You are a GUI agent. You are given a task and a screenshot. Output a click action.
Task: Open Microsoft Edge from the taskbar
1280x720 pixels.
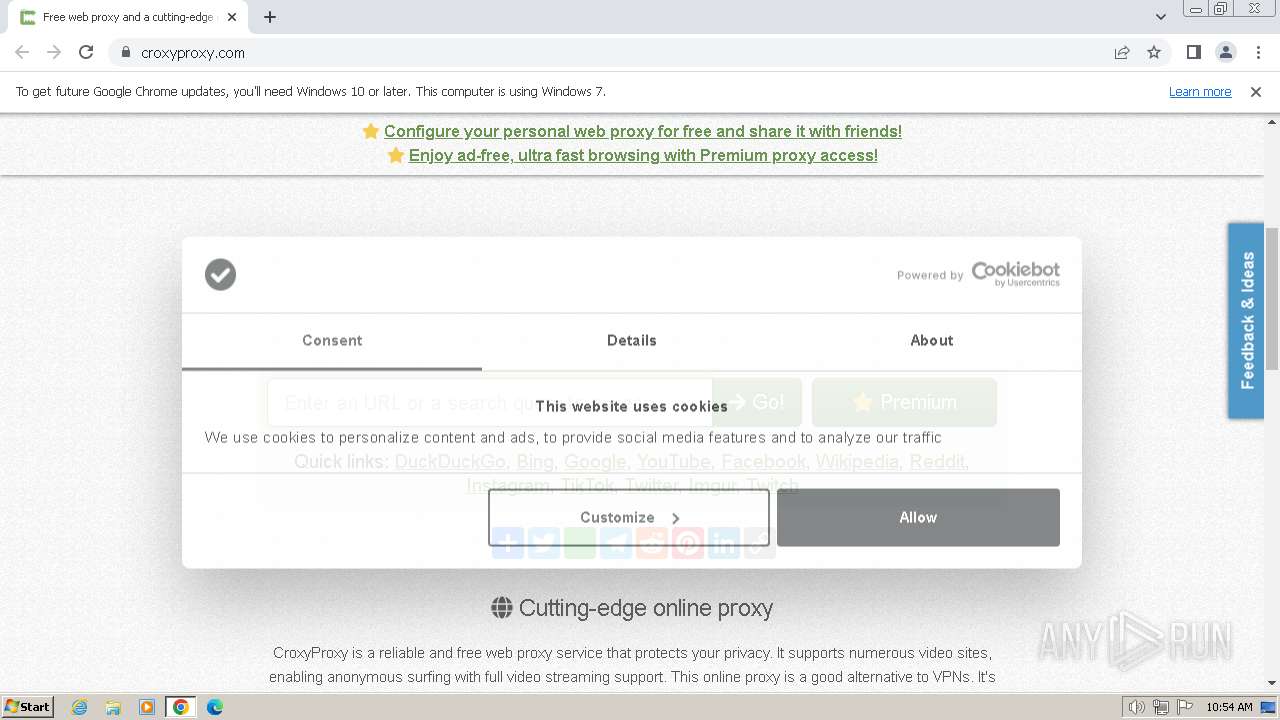pos(214,707)
